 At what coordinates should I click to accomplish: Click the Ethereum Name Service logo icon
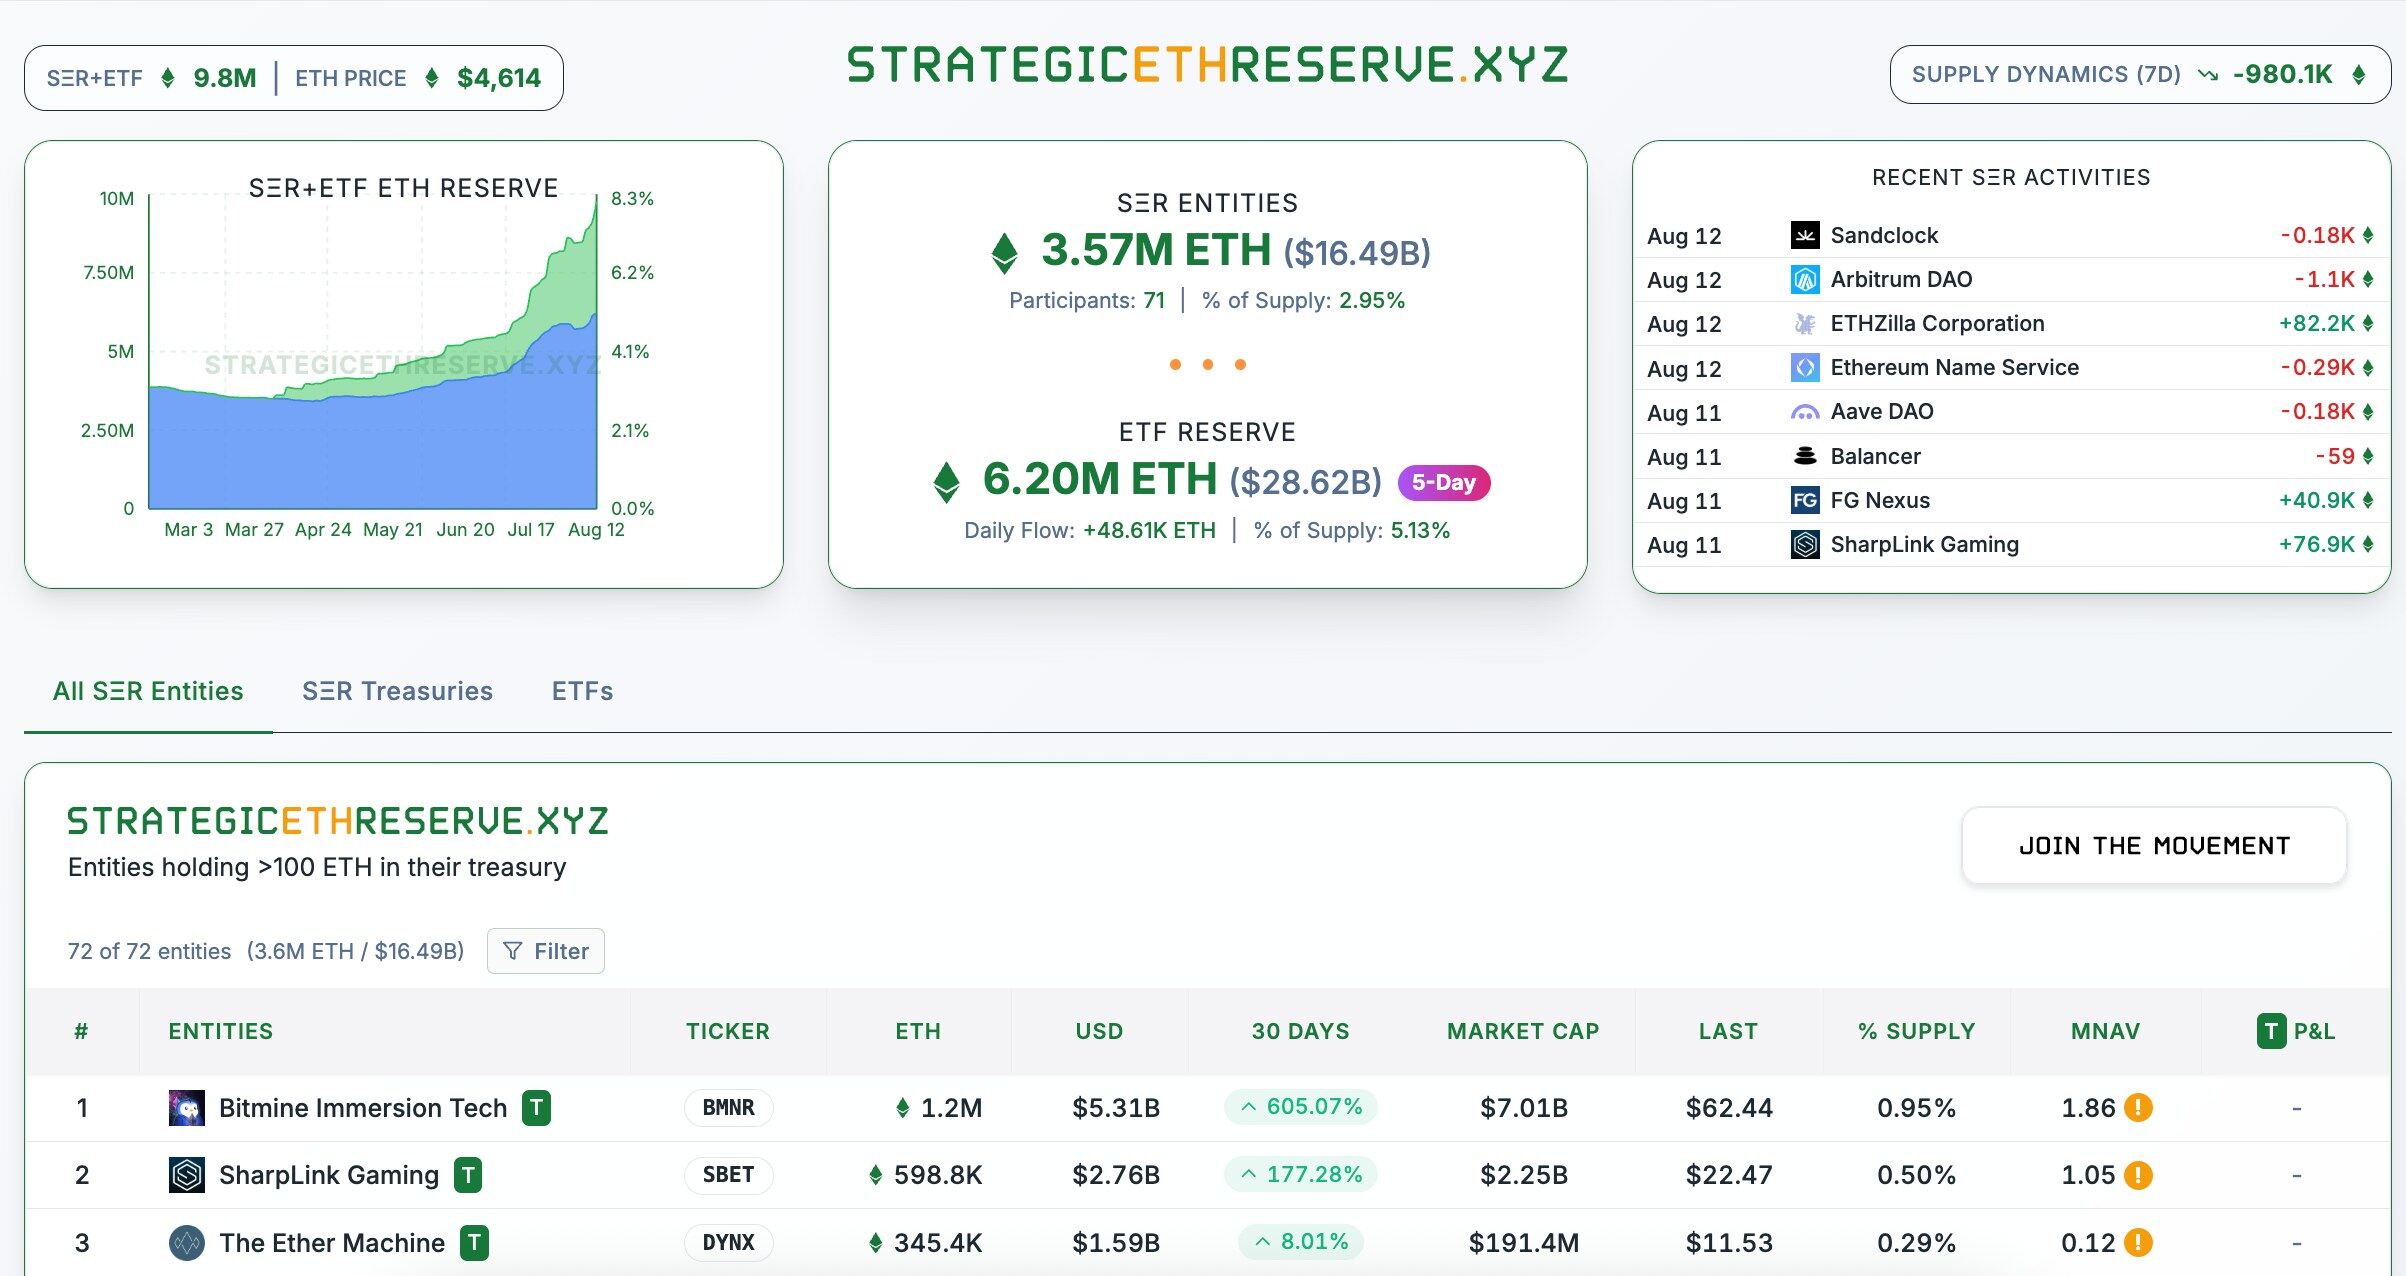pos(1804,368)
